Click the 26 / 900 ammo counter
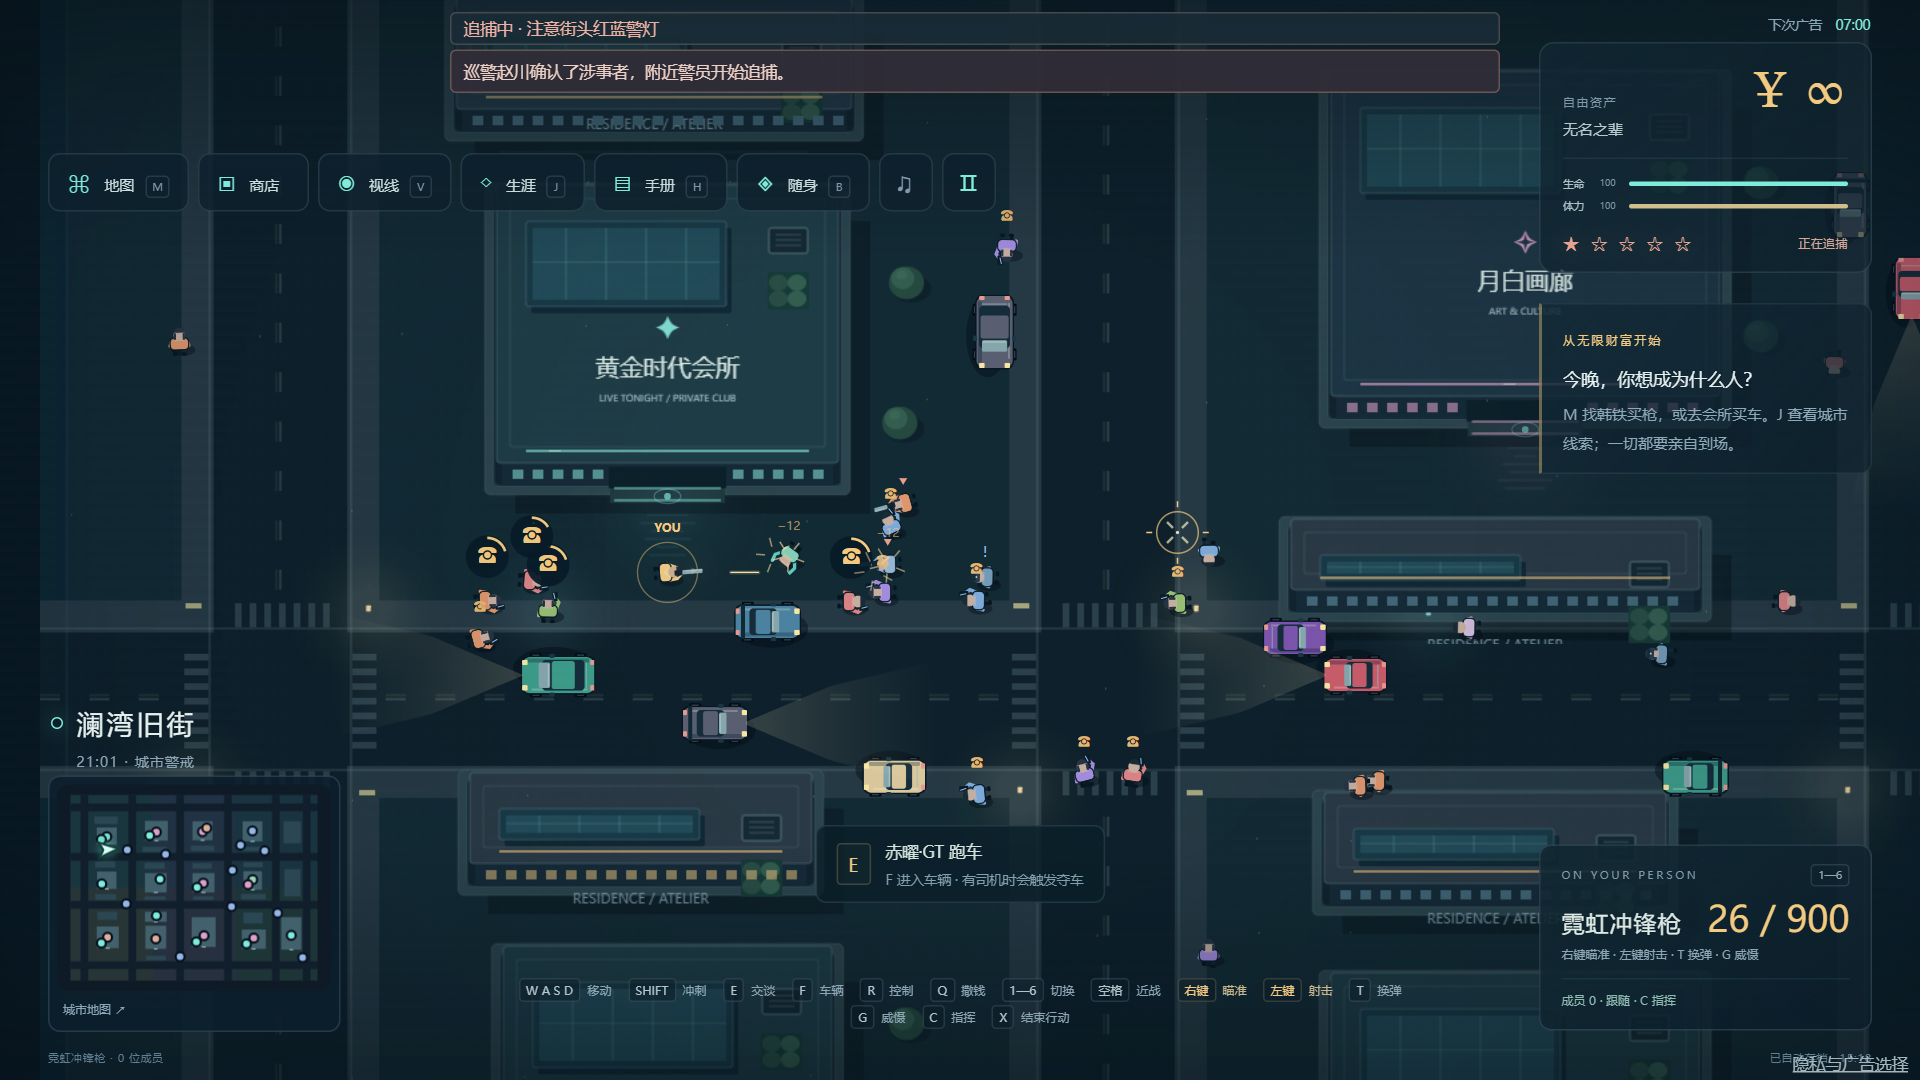The width and height of the screenshot is (1920, 1080). click(x=1778, y=919)
